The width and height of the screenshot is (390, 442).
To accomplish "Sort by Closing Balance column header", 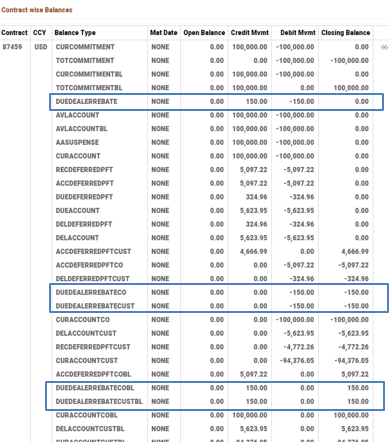I will [x=345, y=33].
